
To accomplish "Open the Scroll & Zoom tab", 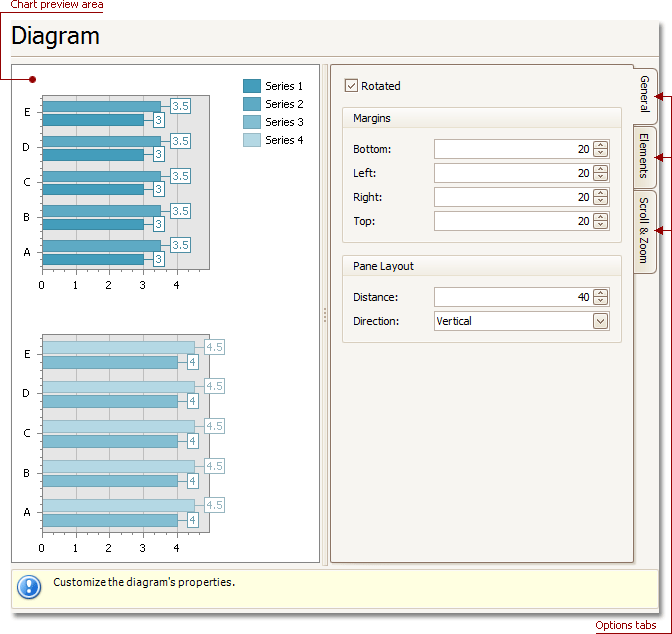I will tap(645, 230).
